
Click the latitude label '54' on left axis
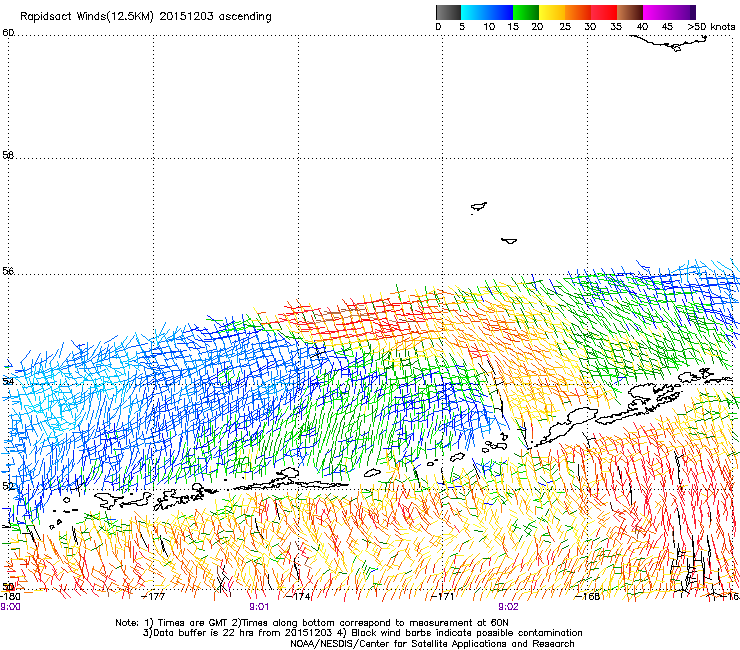[8, 381]
